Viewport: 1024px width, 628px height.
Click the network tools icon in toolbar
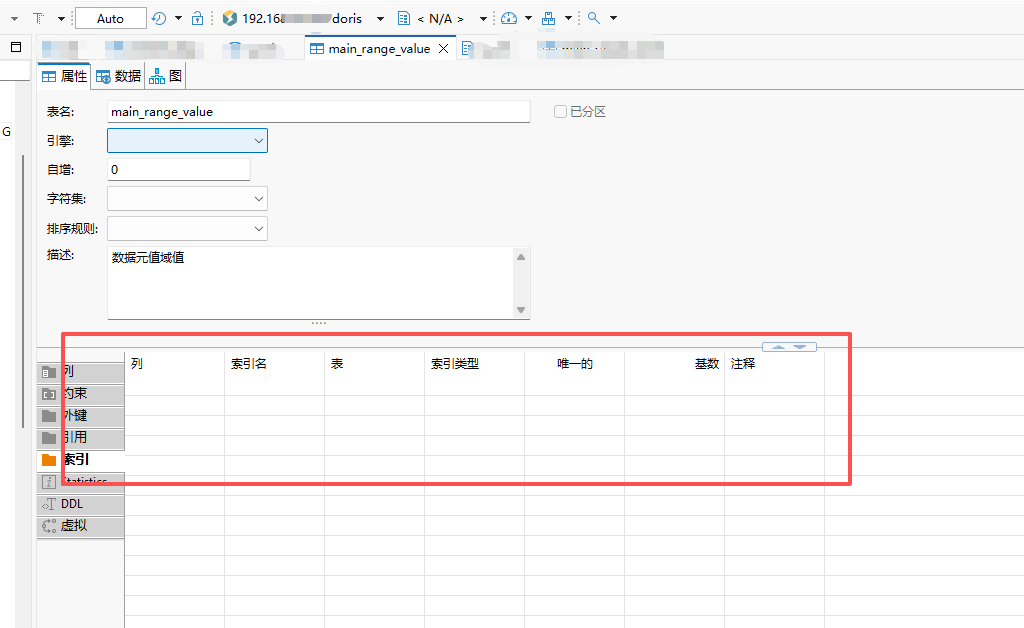pyautogui.click(x=548, y=18)
